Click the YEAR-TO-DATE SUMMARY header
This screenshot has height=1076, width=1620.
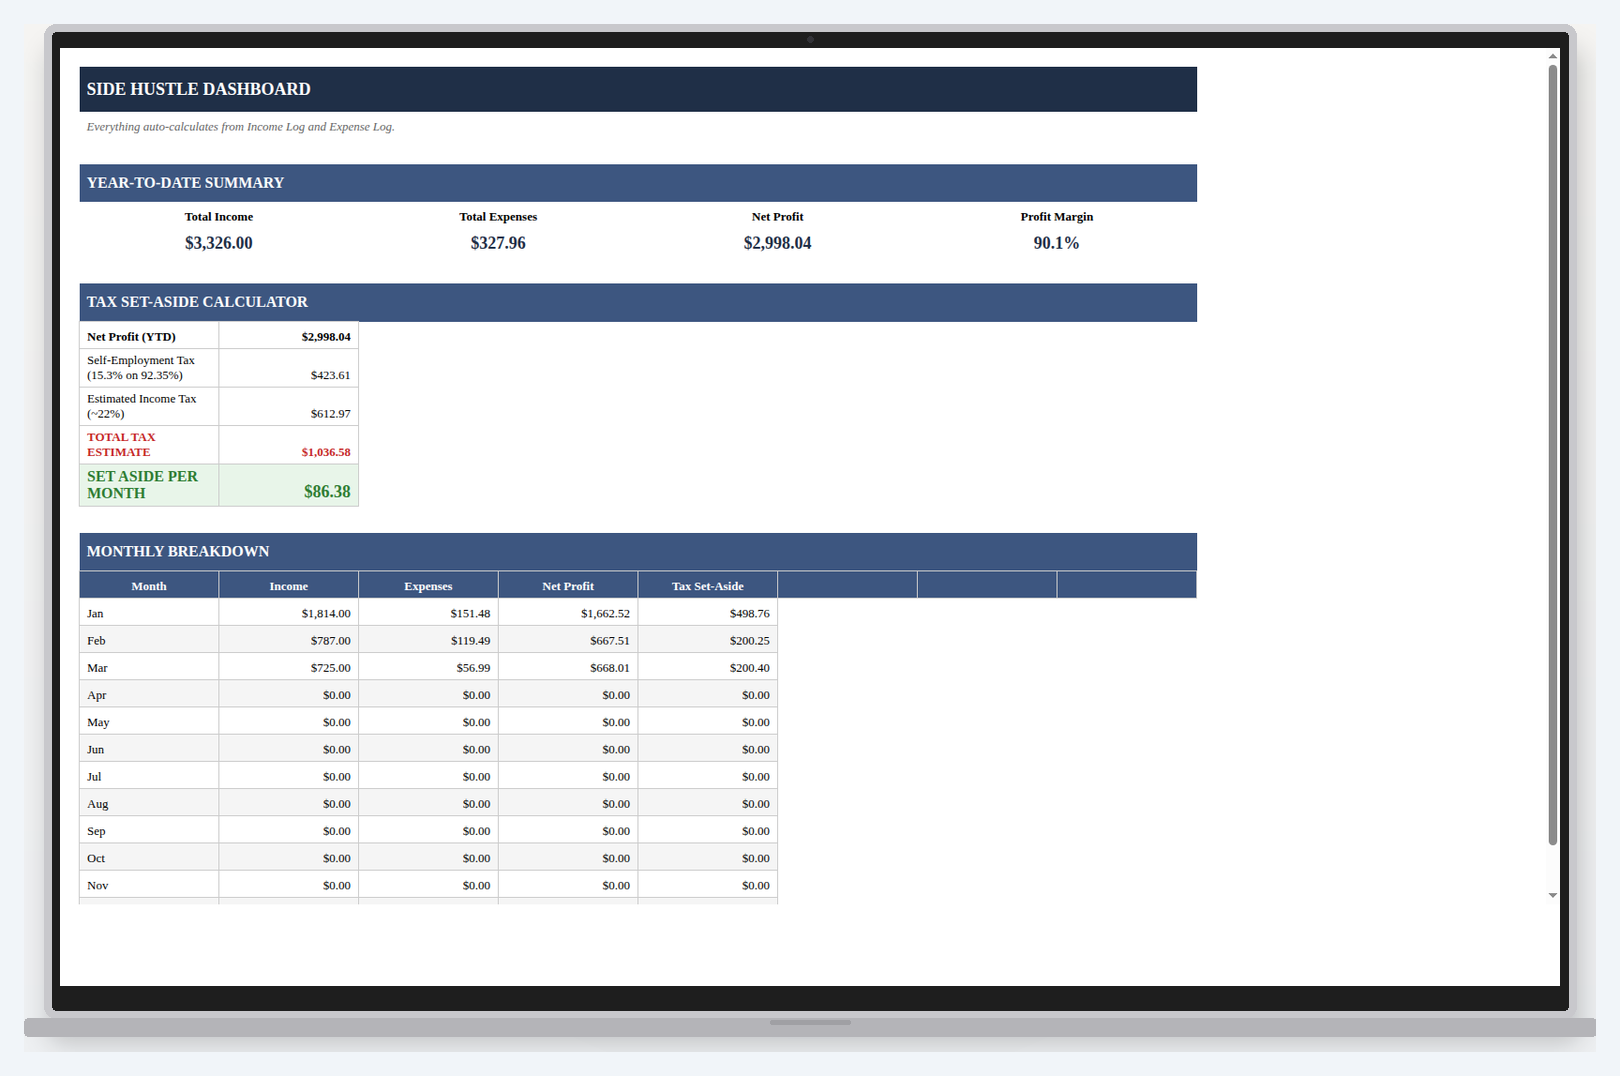[x=638, y=183]
